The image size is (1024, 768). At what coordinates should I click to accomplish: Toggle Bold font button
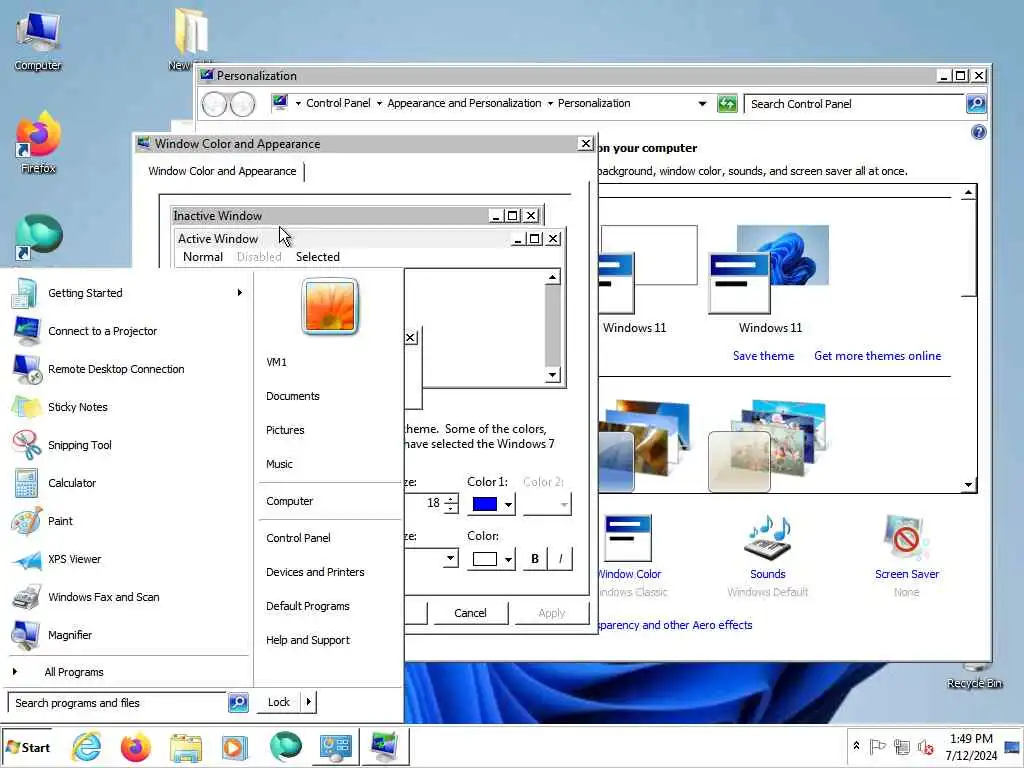tap(535, 559)
